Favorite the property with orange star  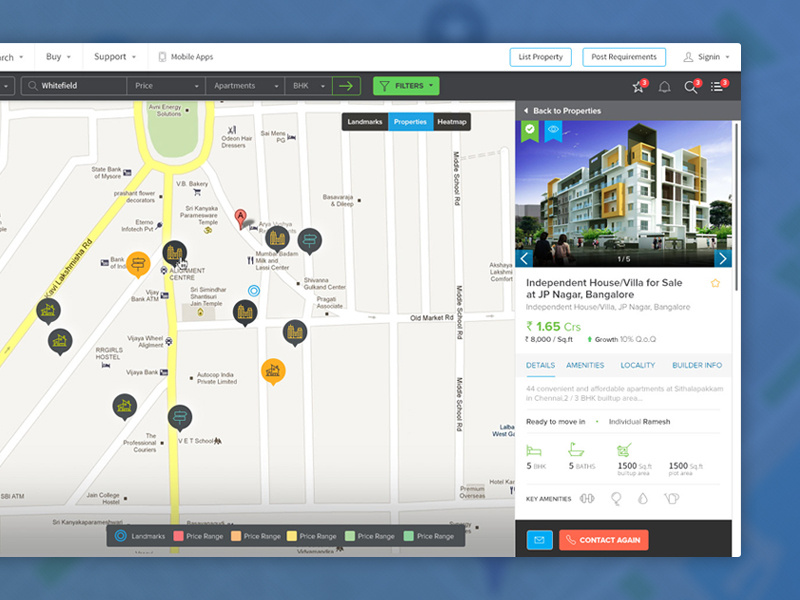point(715,283)
